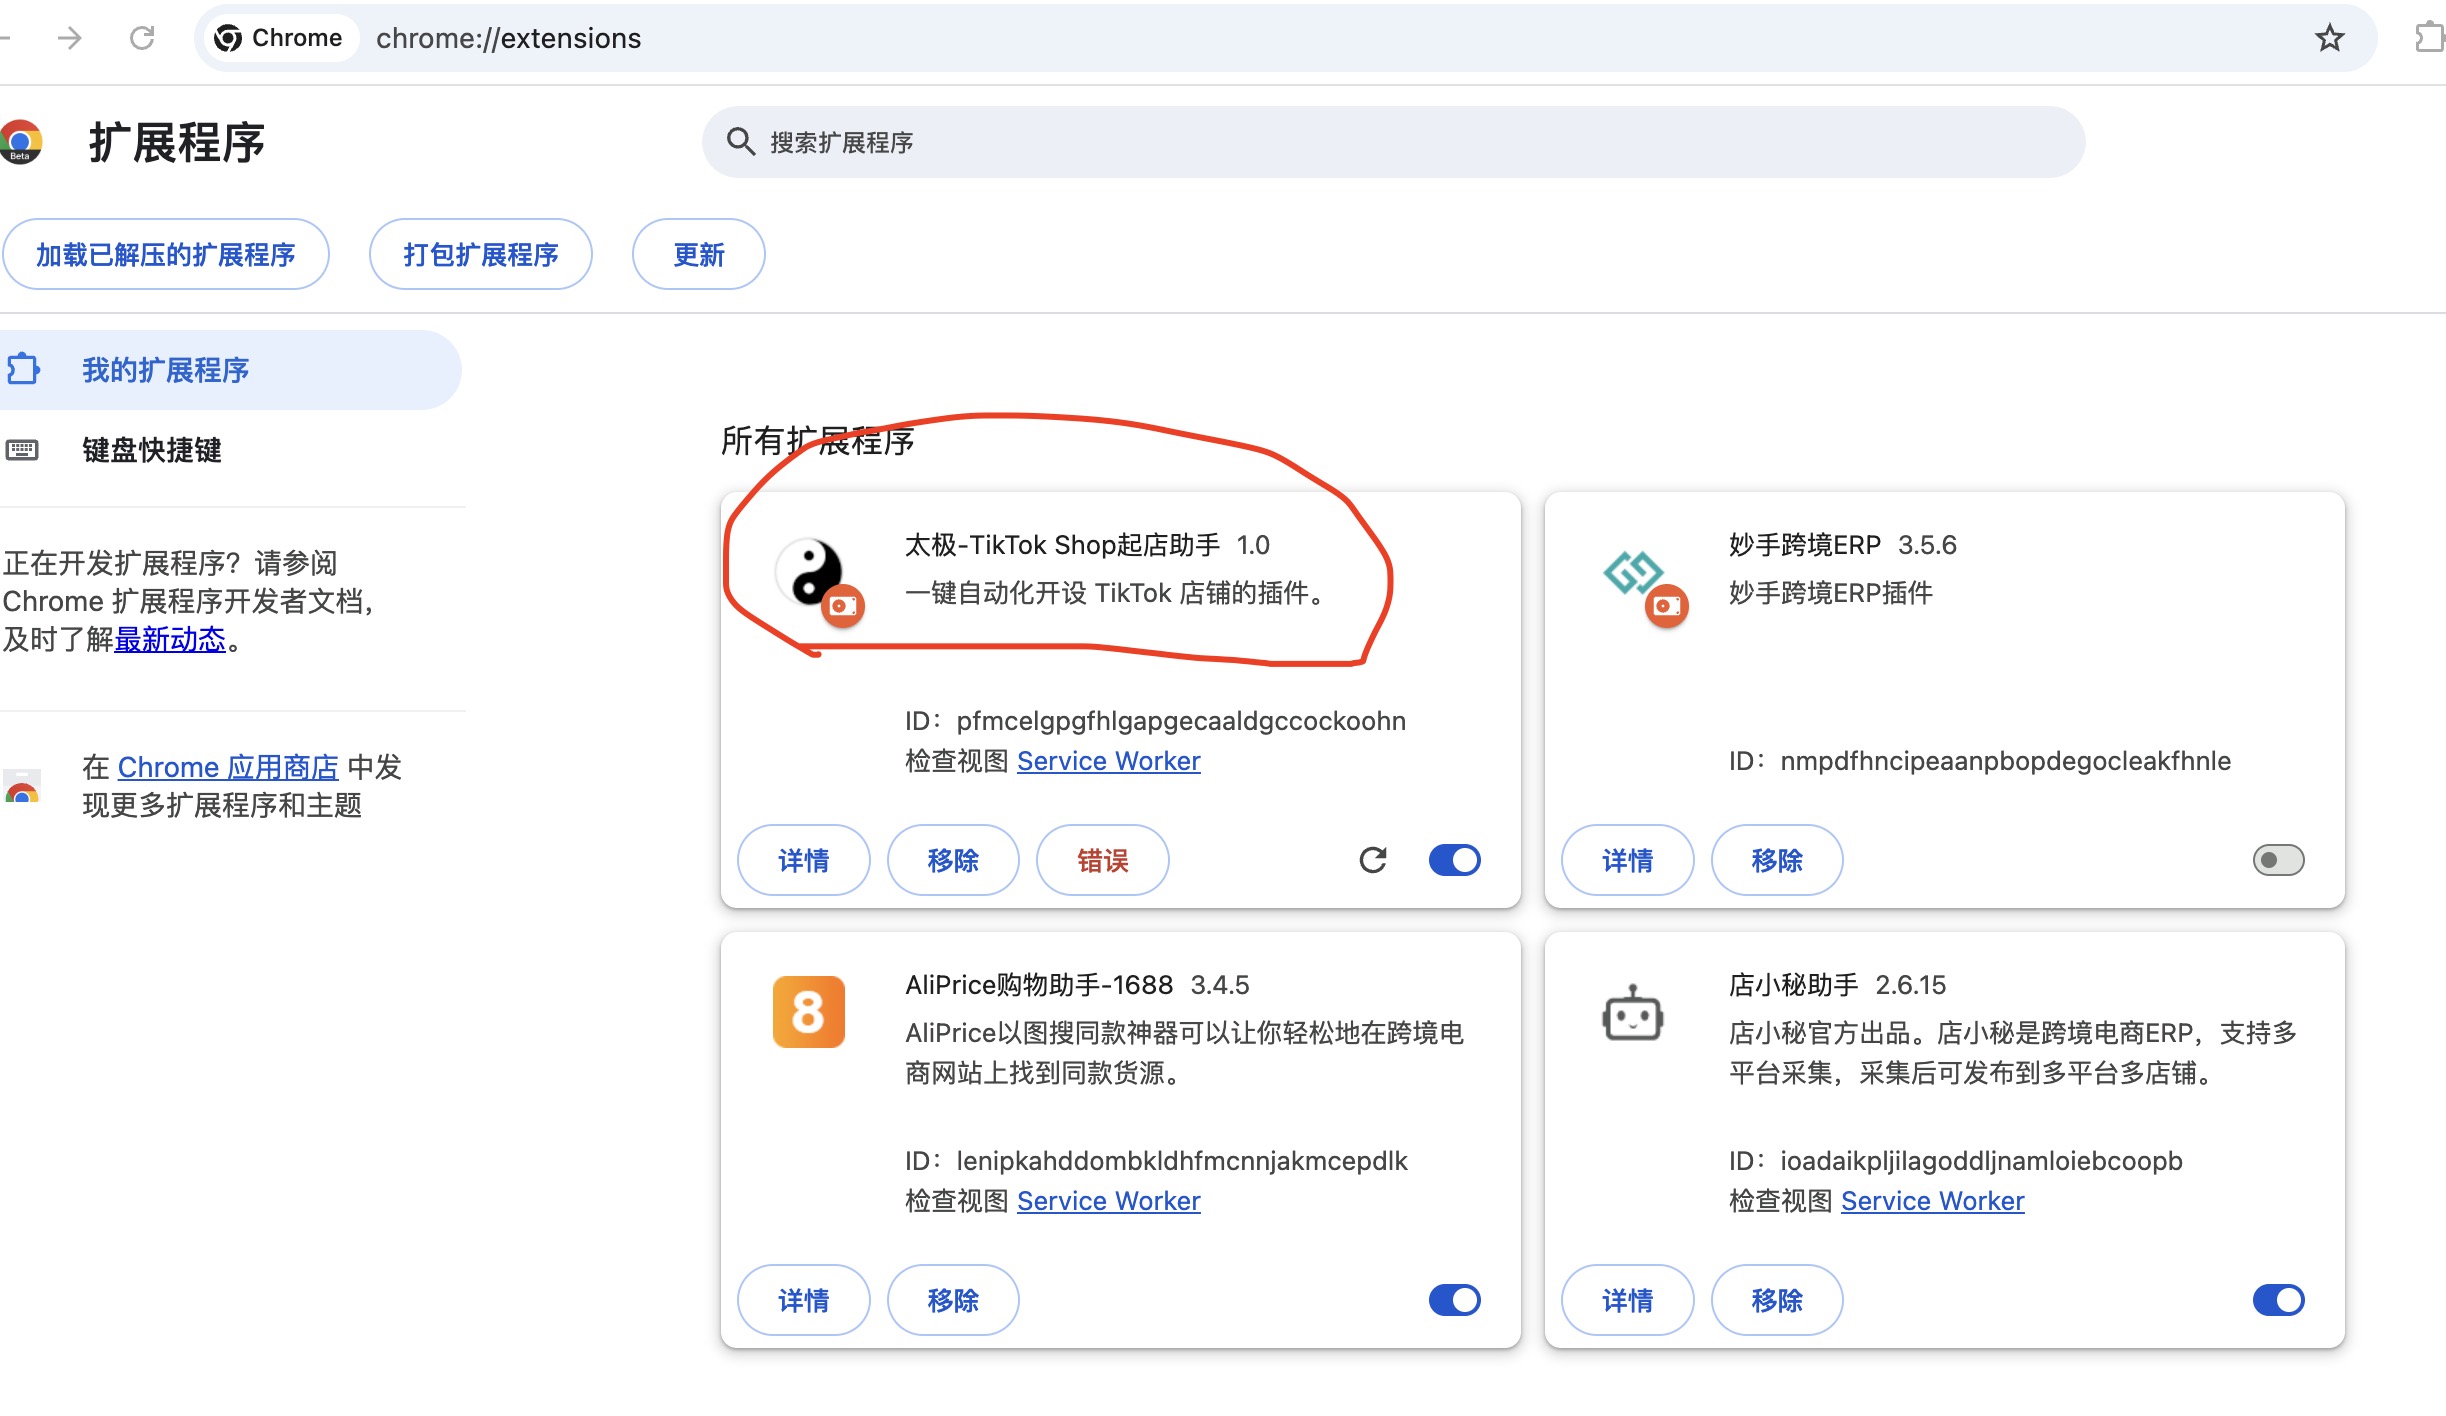Open Service Worker link for AliPrice购物助手

(1108, 1201)
